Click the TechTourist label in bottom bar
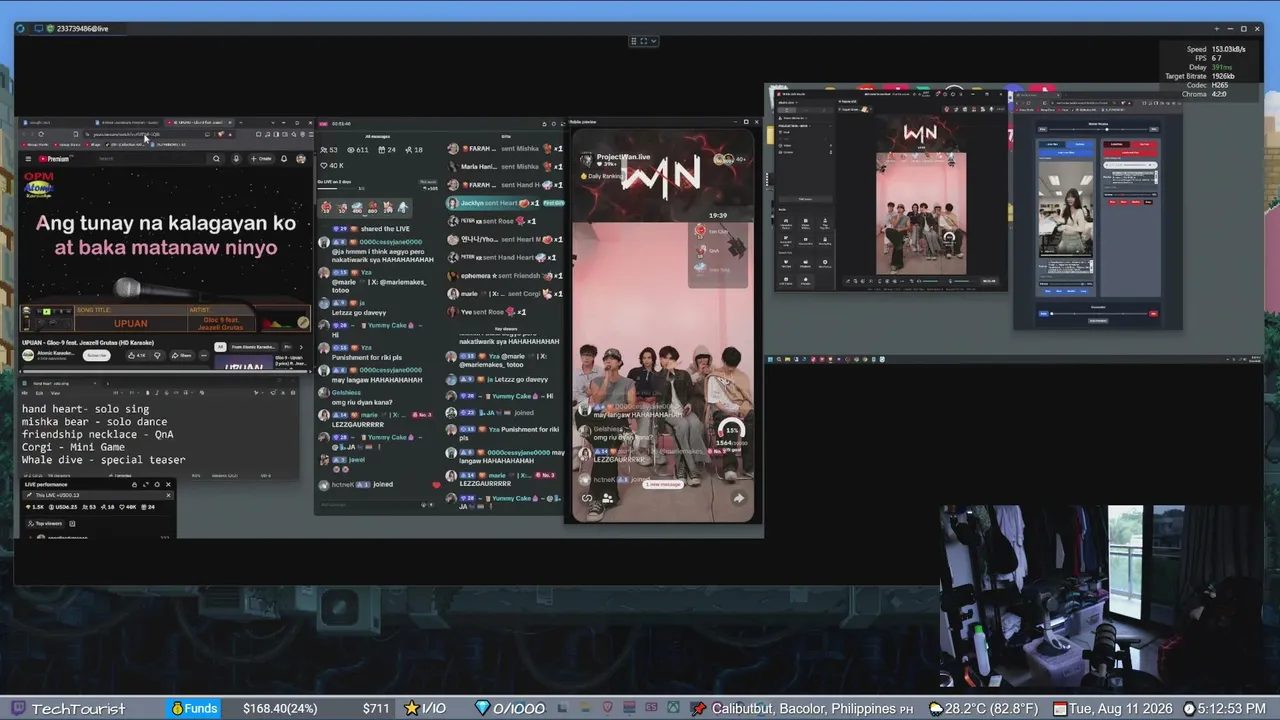1280x720 pixels. click(78, 709)
